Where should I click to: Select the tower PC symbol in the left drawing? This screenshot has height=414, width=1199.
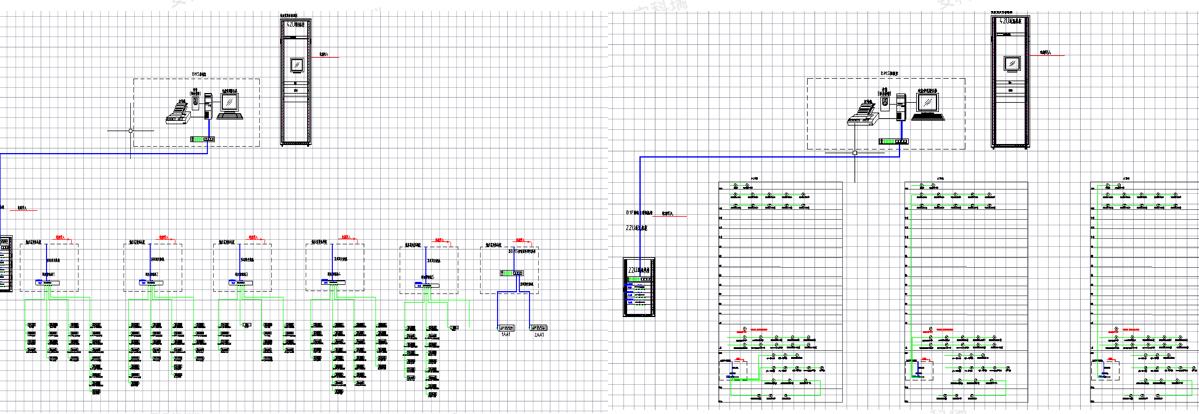[209, 105]
